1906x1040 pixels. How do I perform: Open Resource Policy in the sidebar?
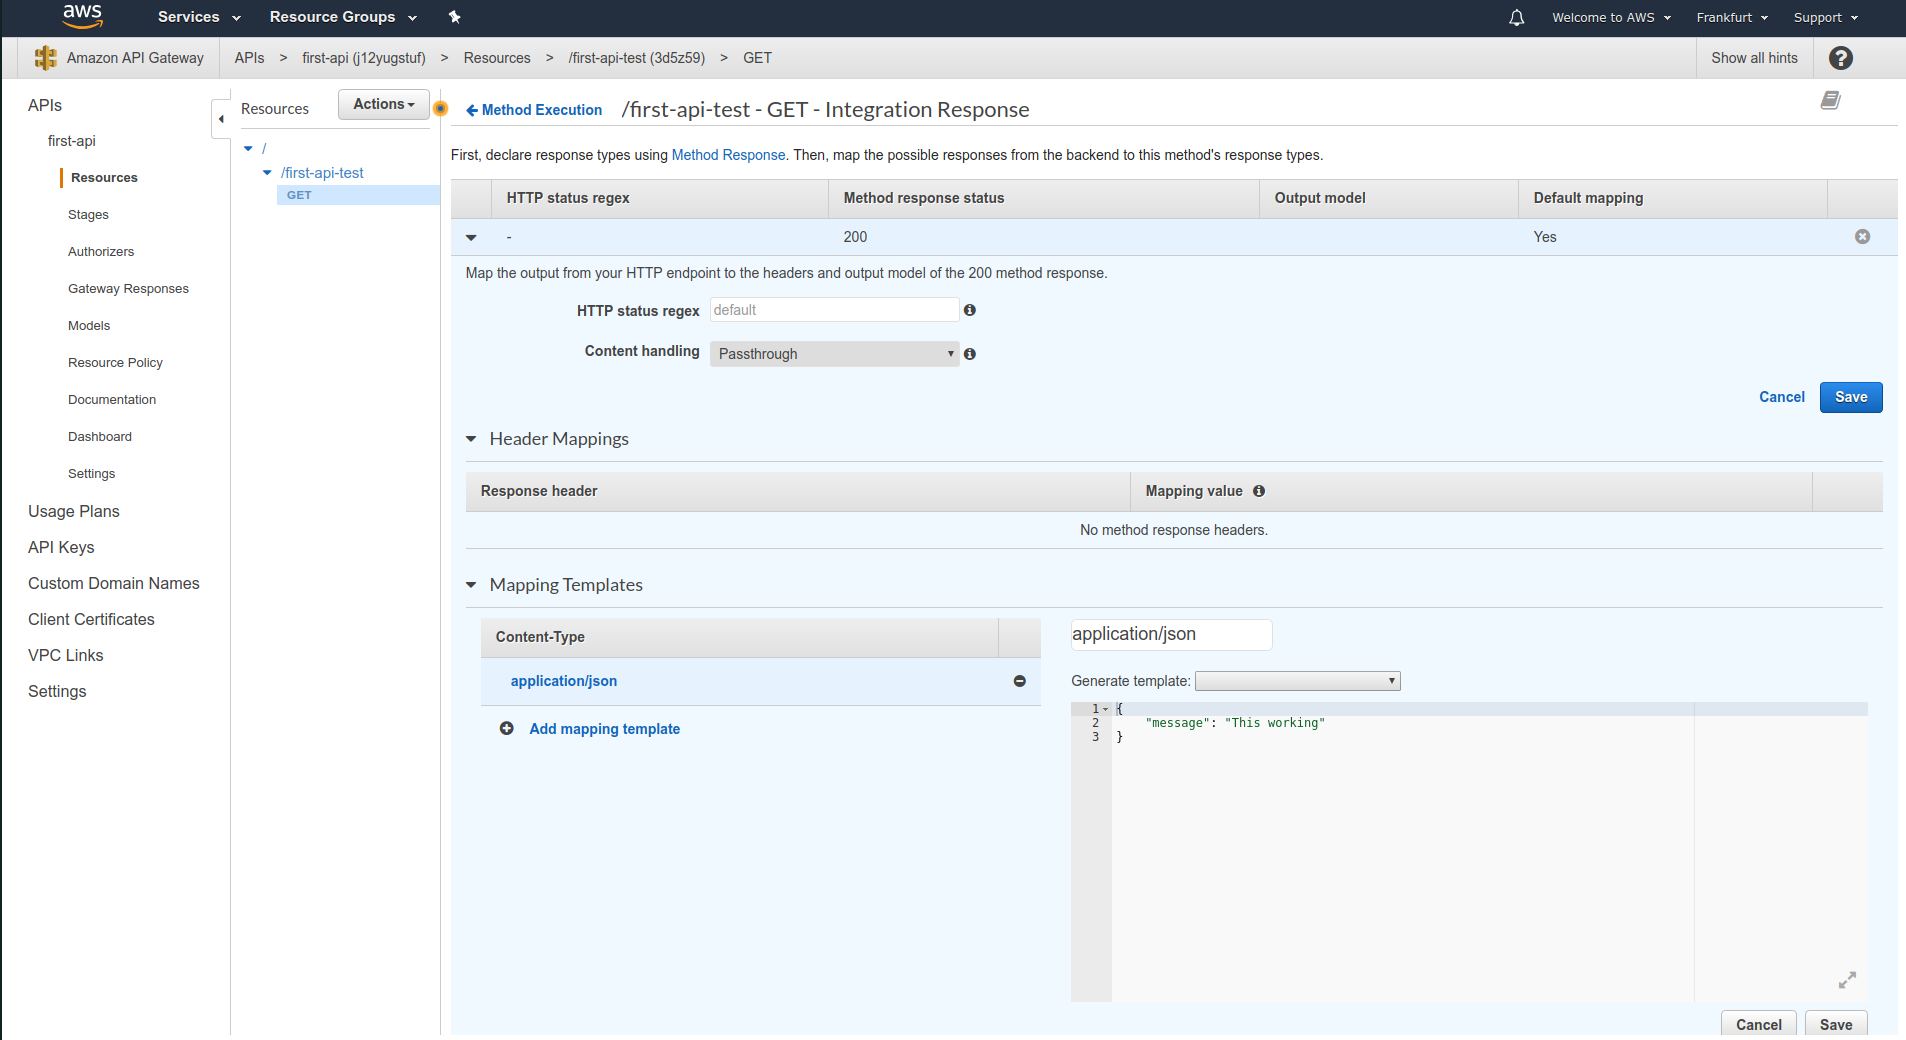point(115,363)
